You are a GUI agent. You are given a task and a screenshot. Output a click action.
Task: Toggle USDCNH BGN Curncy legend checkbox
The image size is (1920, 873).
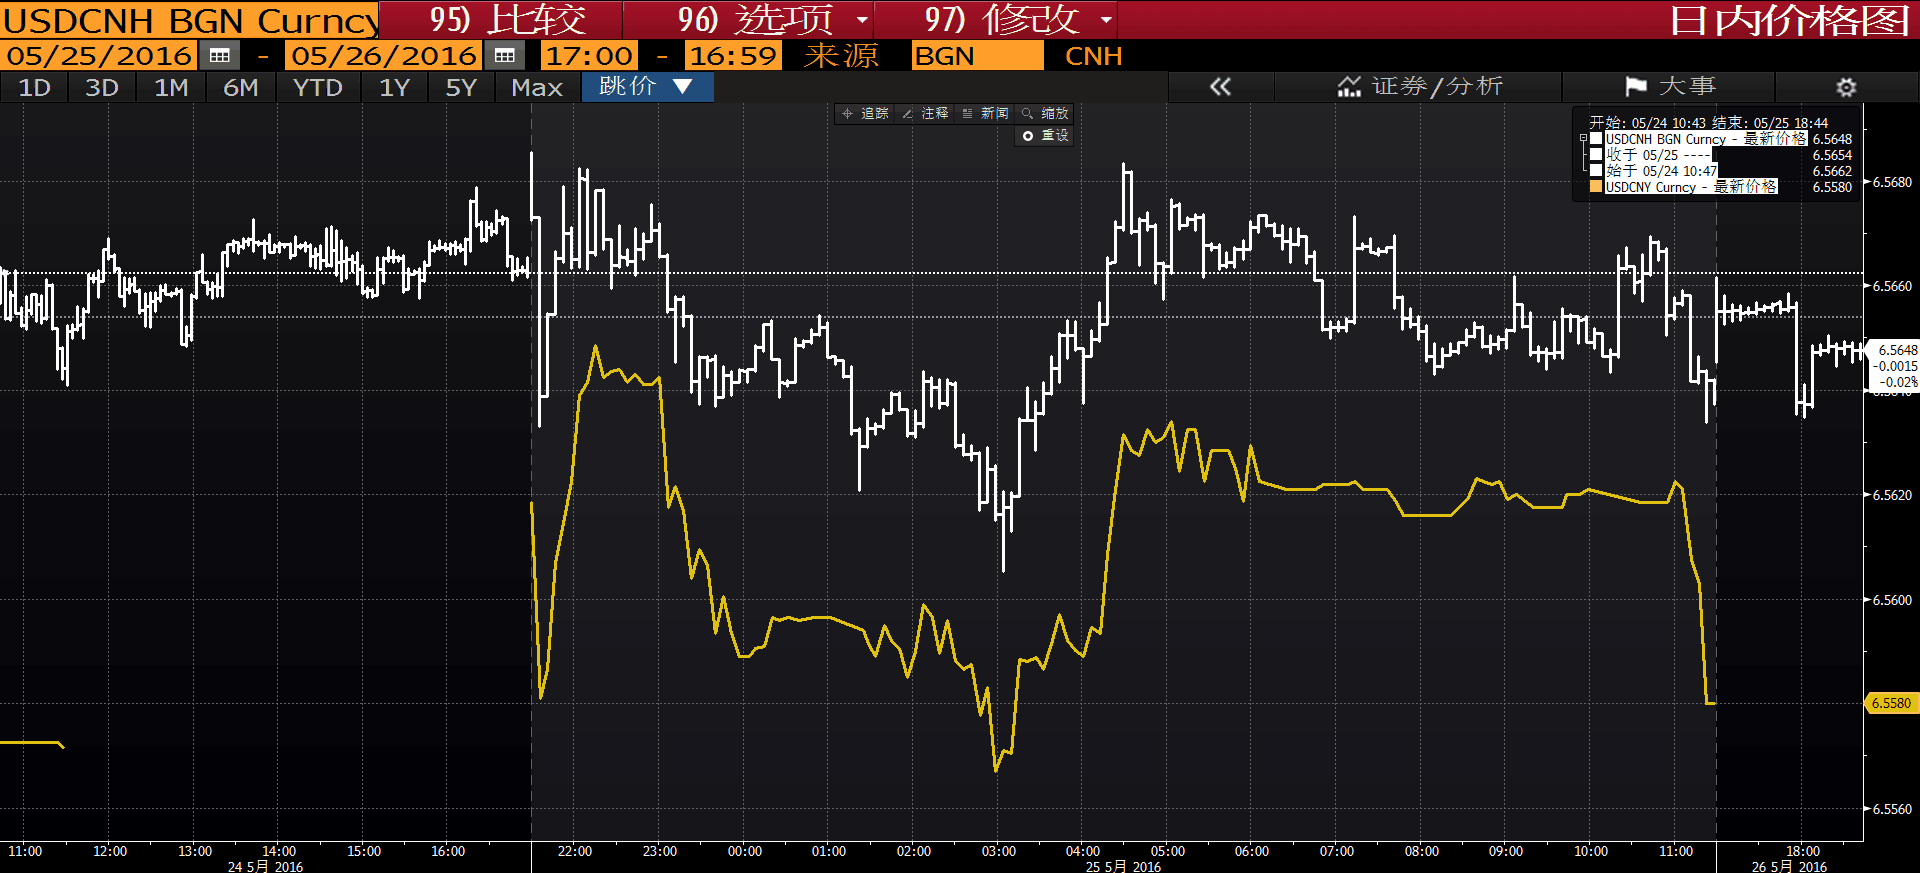(1596, 139)
